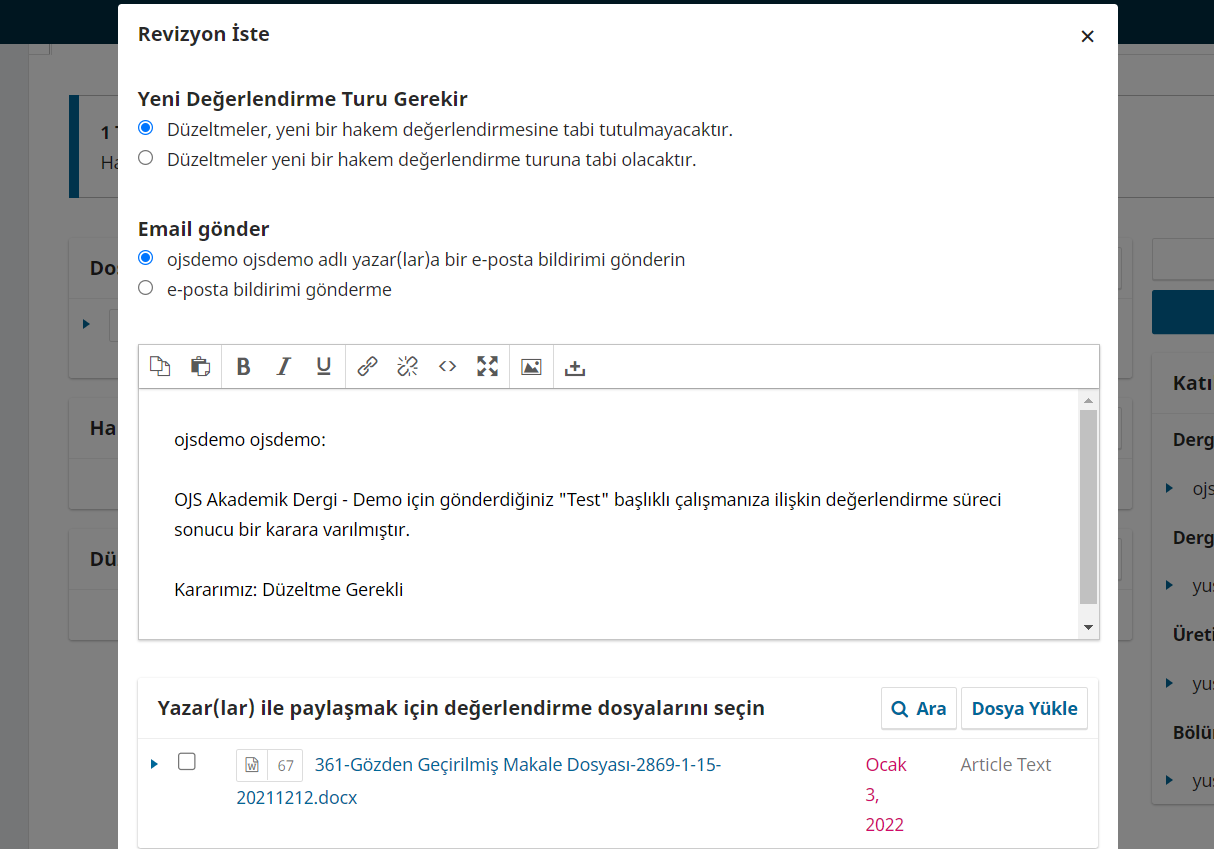Screen dimensions: 1214x849
Task: Click the 'Ocak 3, 2022' date cell
Action: tap(886, 795)
